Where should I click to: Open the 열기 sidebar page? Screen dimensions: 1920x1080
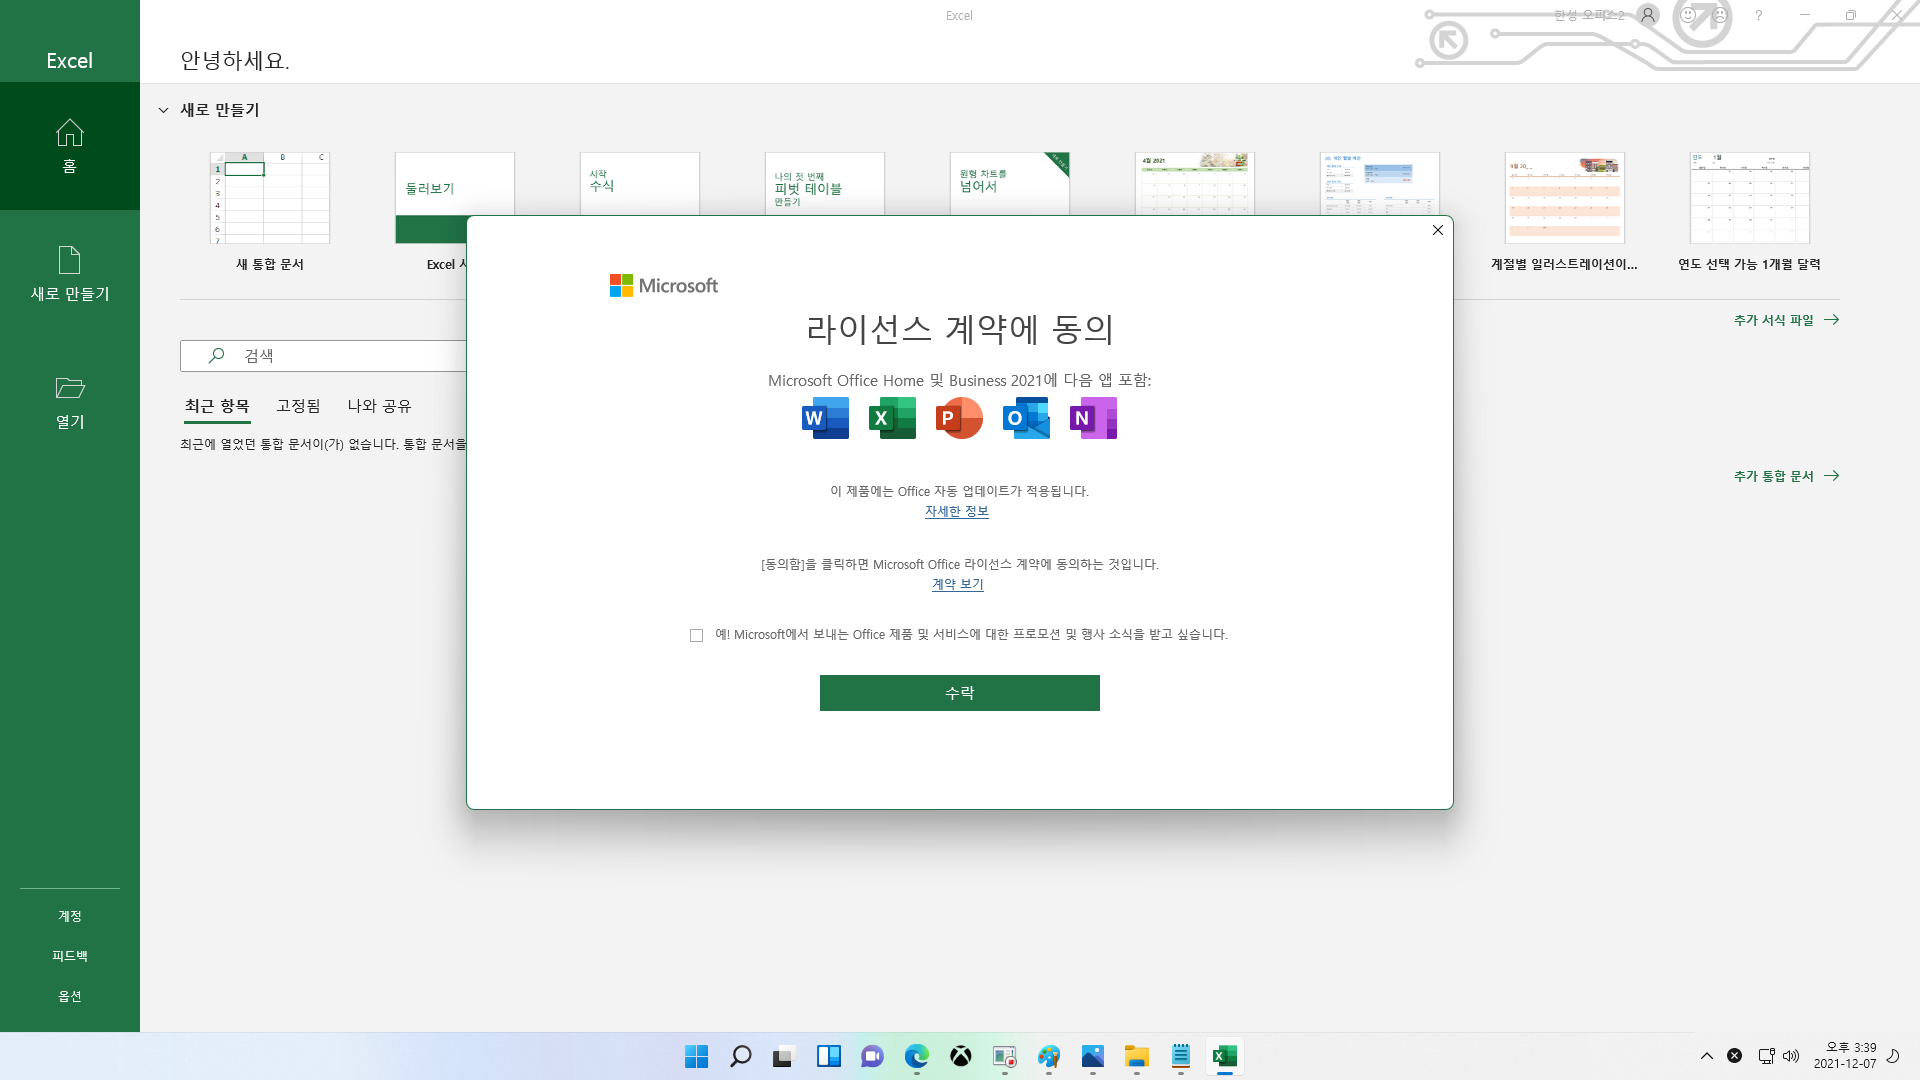point(70,402)
